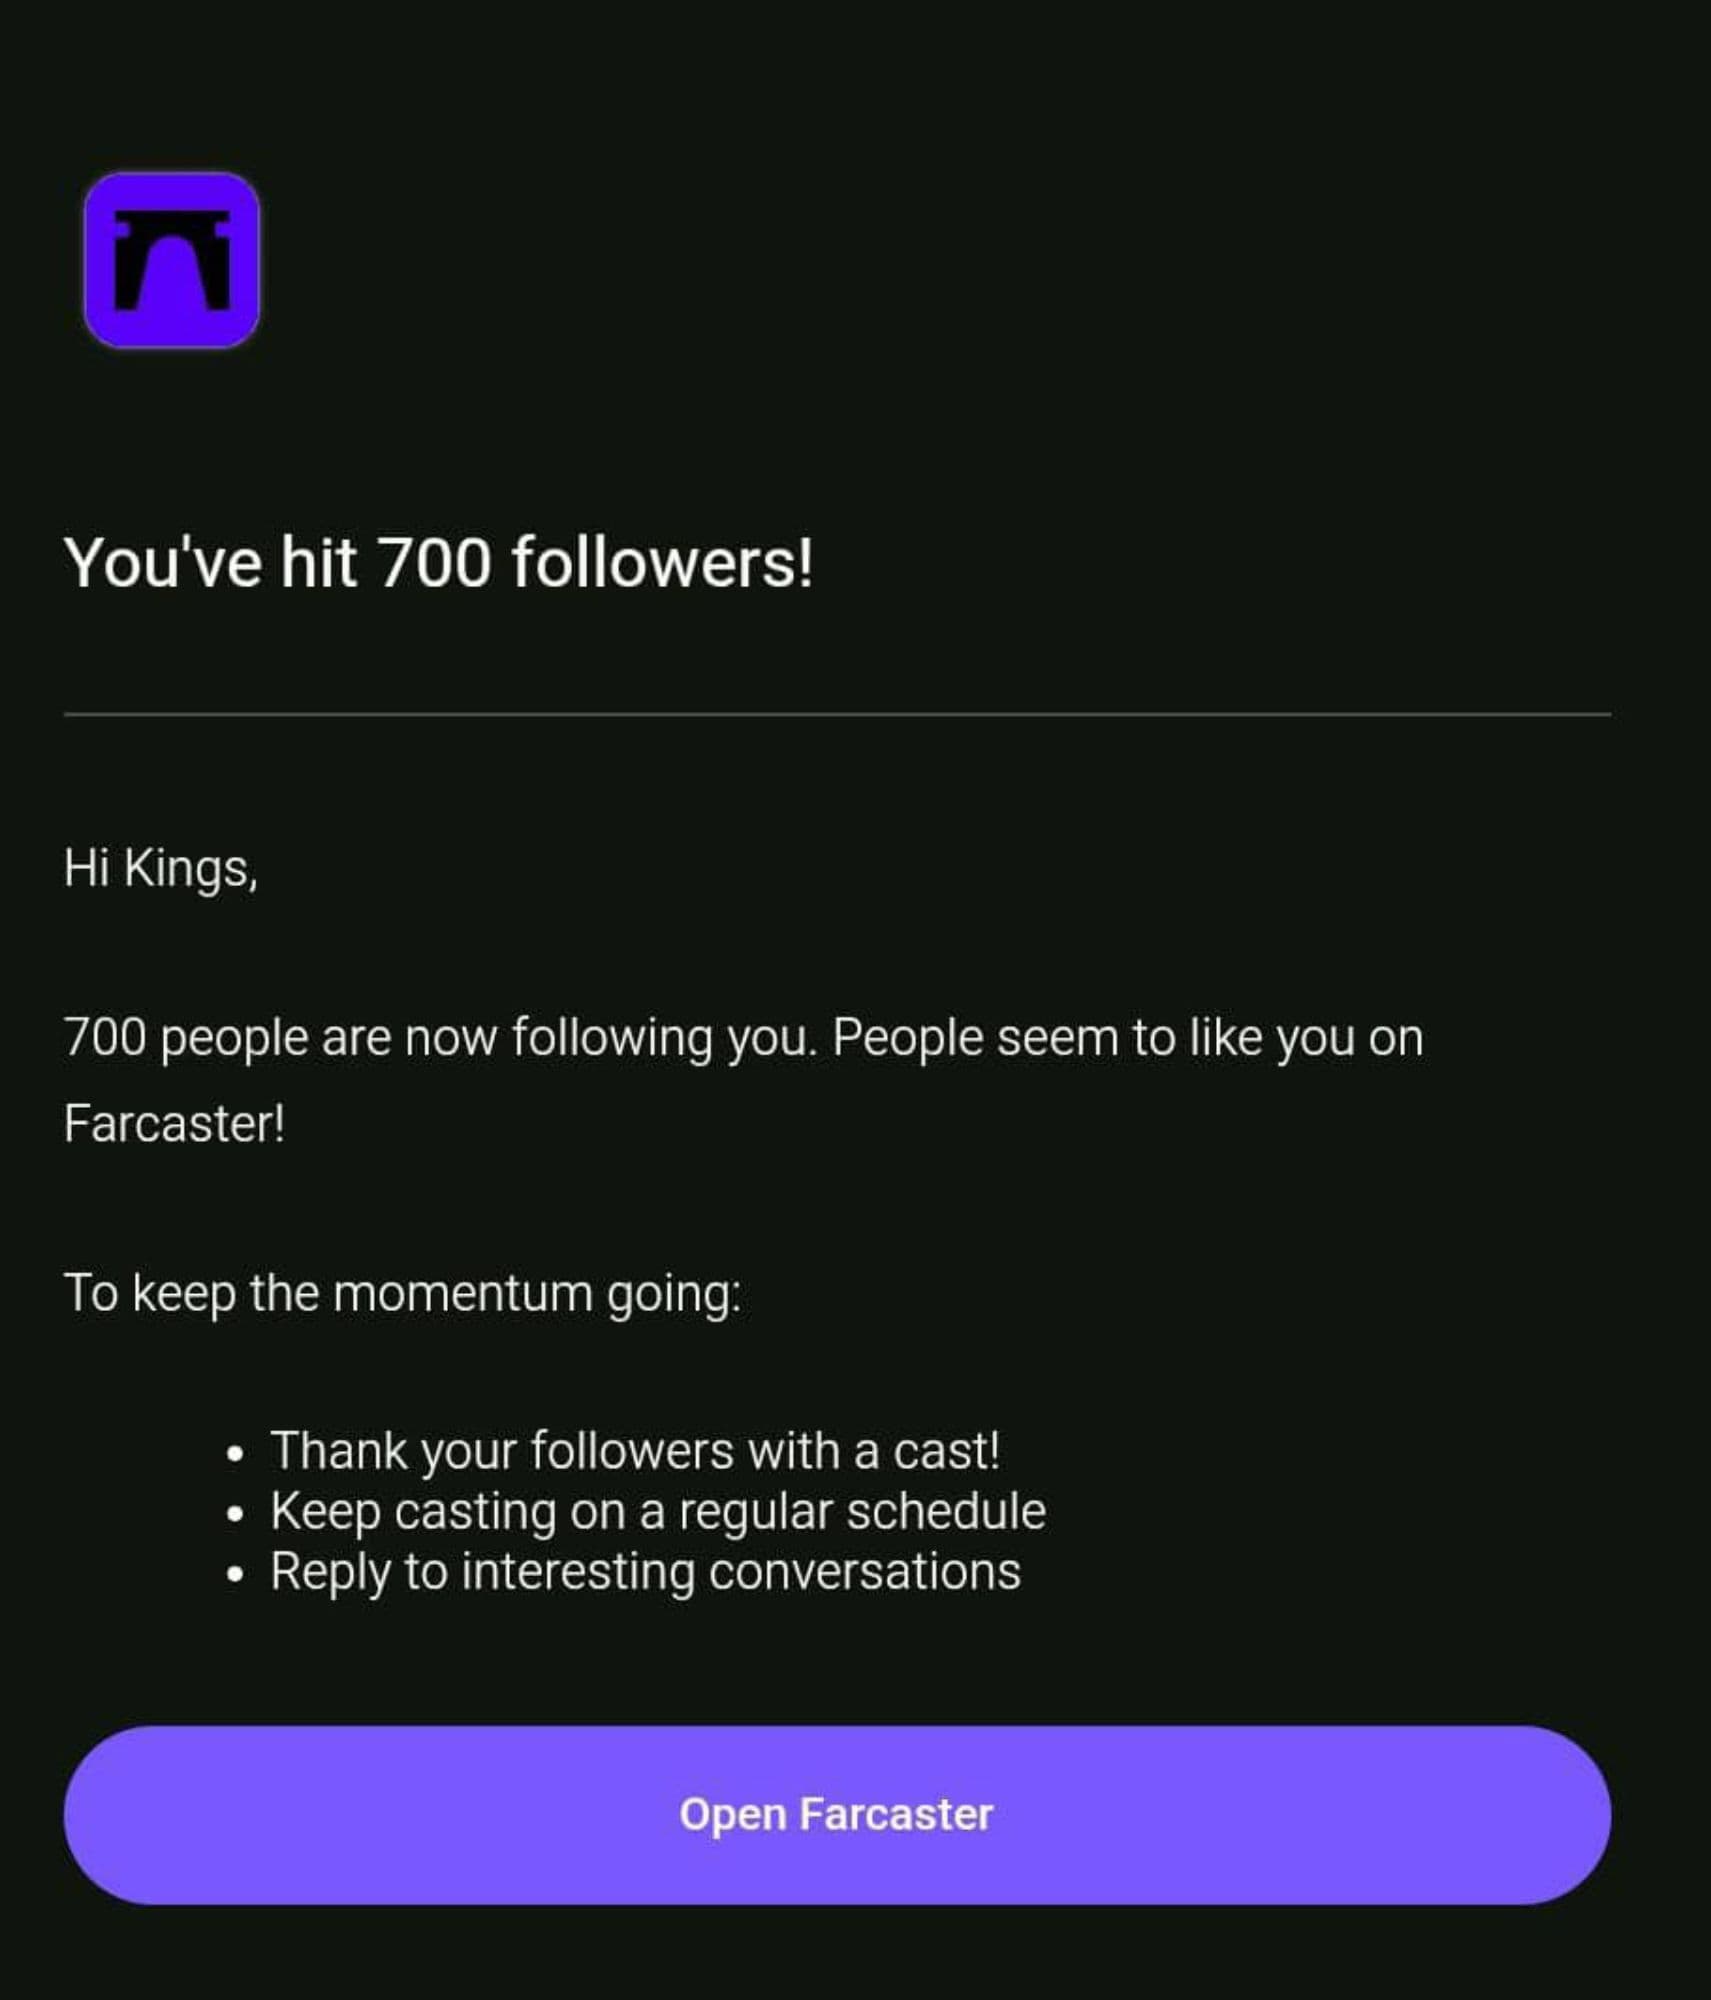The height and width of the screenshot is (2000, 1711).
Task: Select "Keep casting on a regular schedule" item
Action: [x=658, y=1511]
